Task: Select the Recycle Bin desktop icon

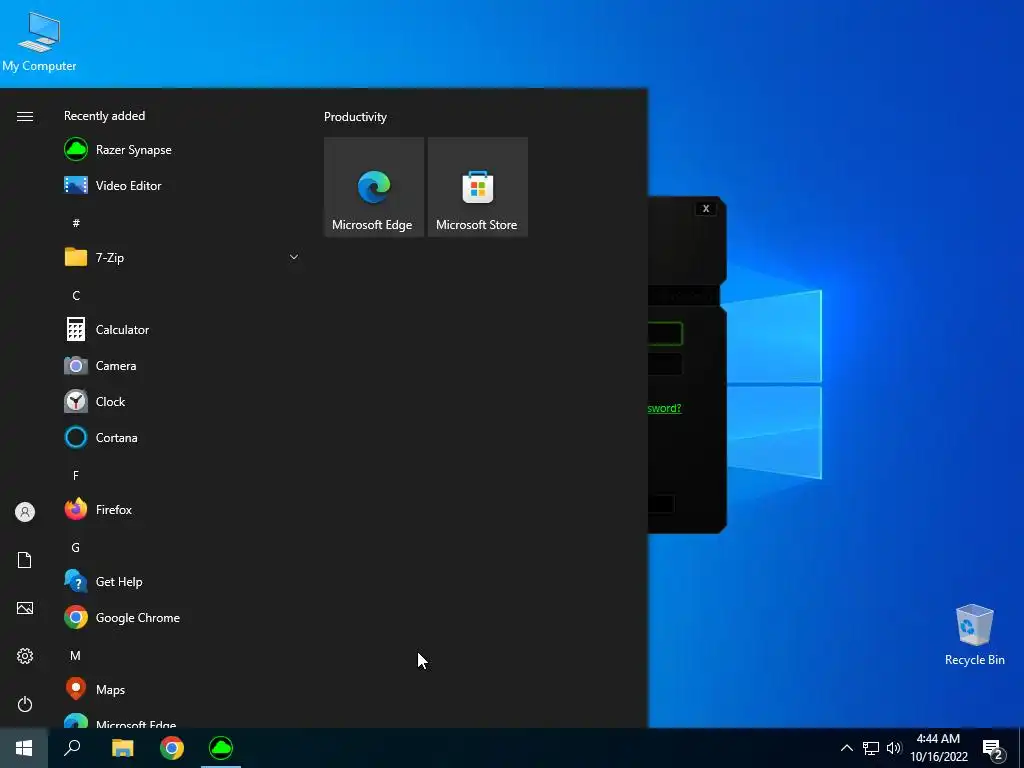Action: click(x=974, y=635)
